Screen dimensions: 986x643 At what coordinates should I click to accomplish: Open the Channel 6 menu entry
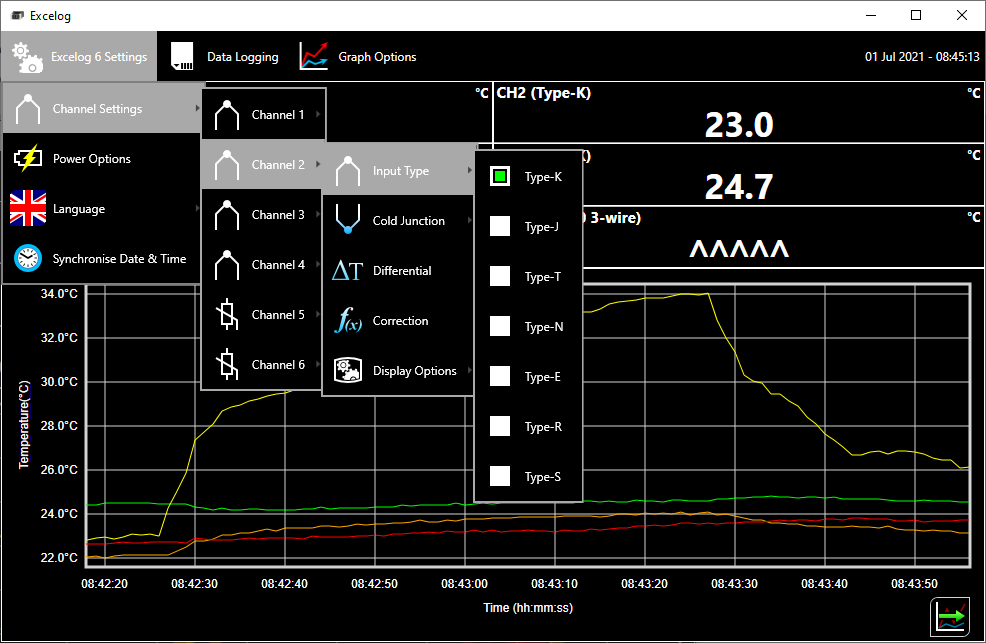(x=263, y=365)
